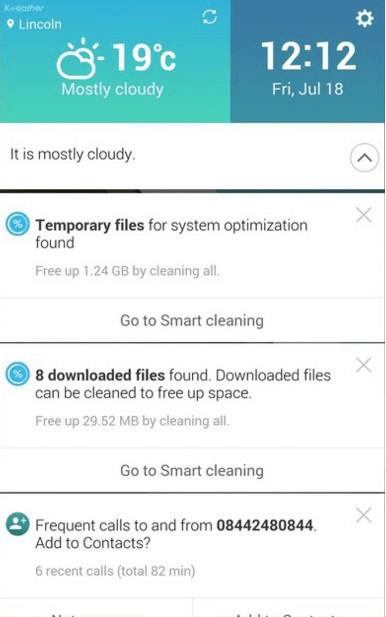Collapse the weather summary with chevron
The width and height of the screenshot is (386, 617).
tap(364, 158)
